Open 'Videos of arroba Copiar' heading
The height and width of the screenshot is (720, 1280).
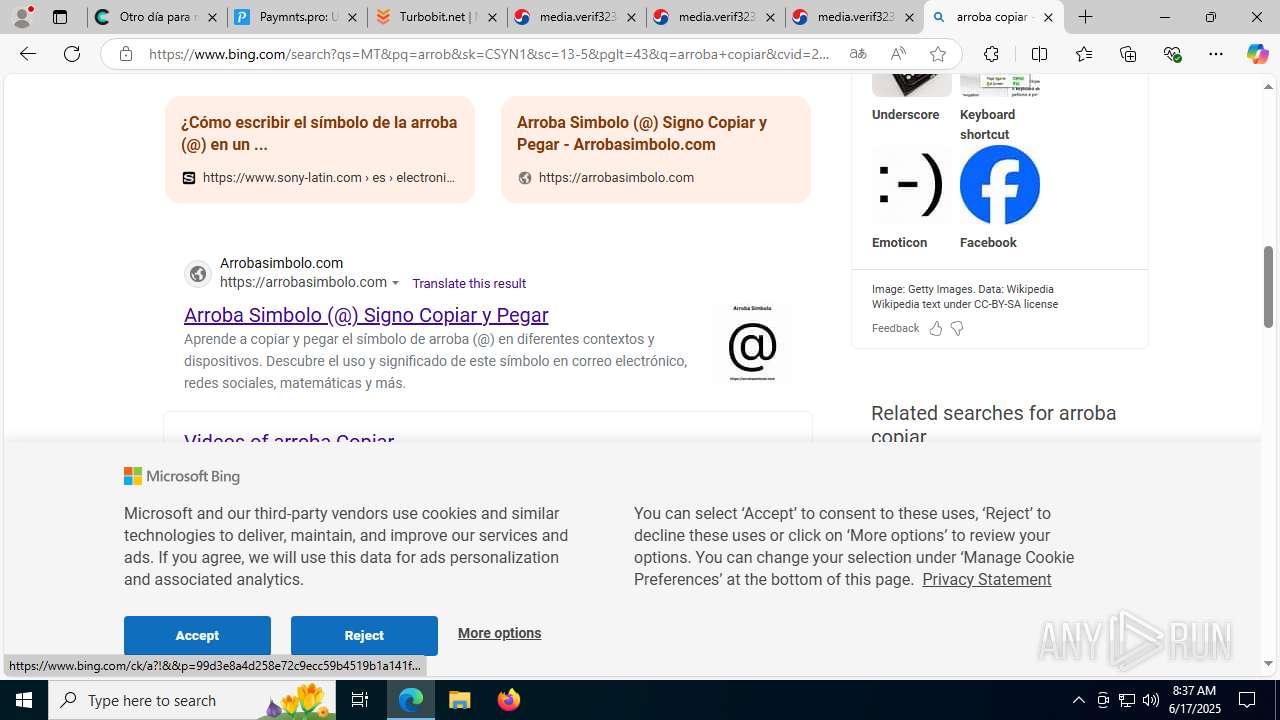coord(289,442)
